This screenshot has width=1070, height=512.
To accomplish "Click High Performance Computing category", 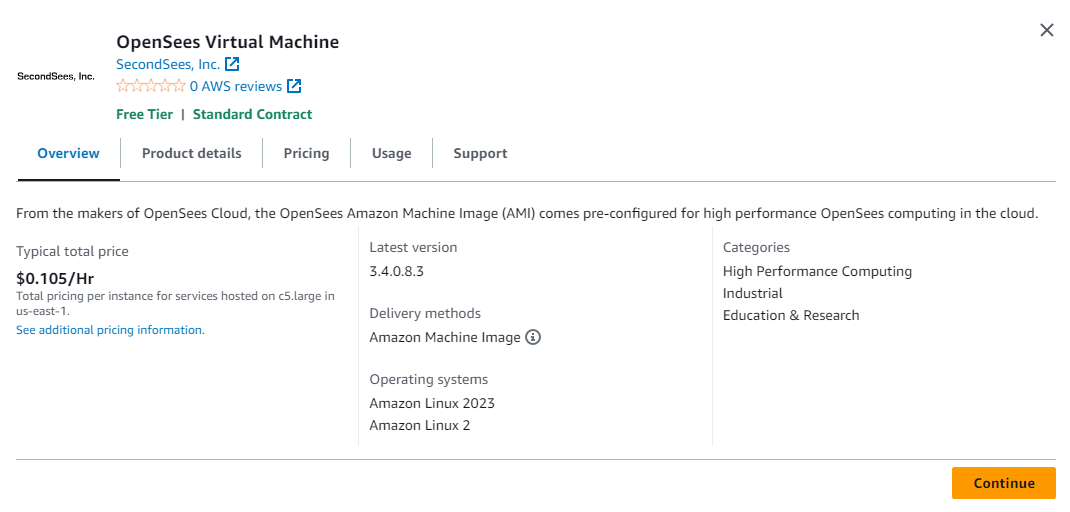I will point(818,271).
